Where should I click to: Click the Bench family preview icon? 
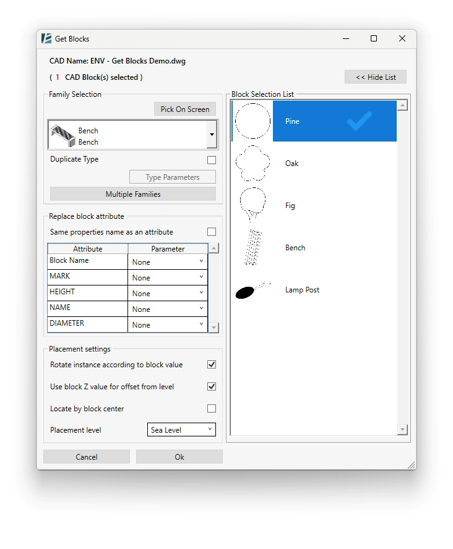[x=63, y=135]
